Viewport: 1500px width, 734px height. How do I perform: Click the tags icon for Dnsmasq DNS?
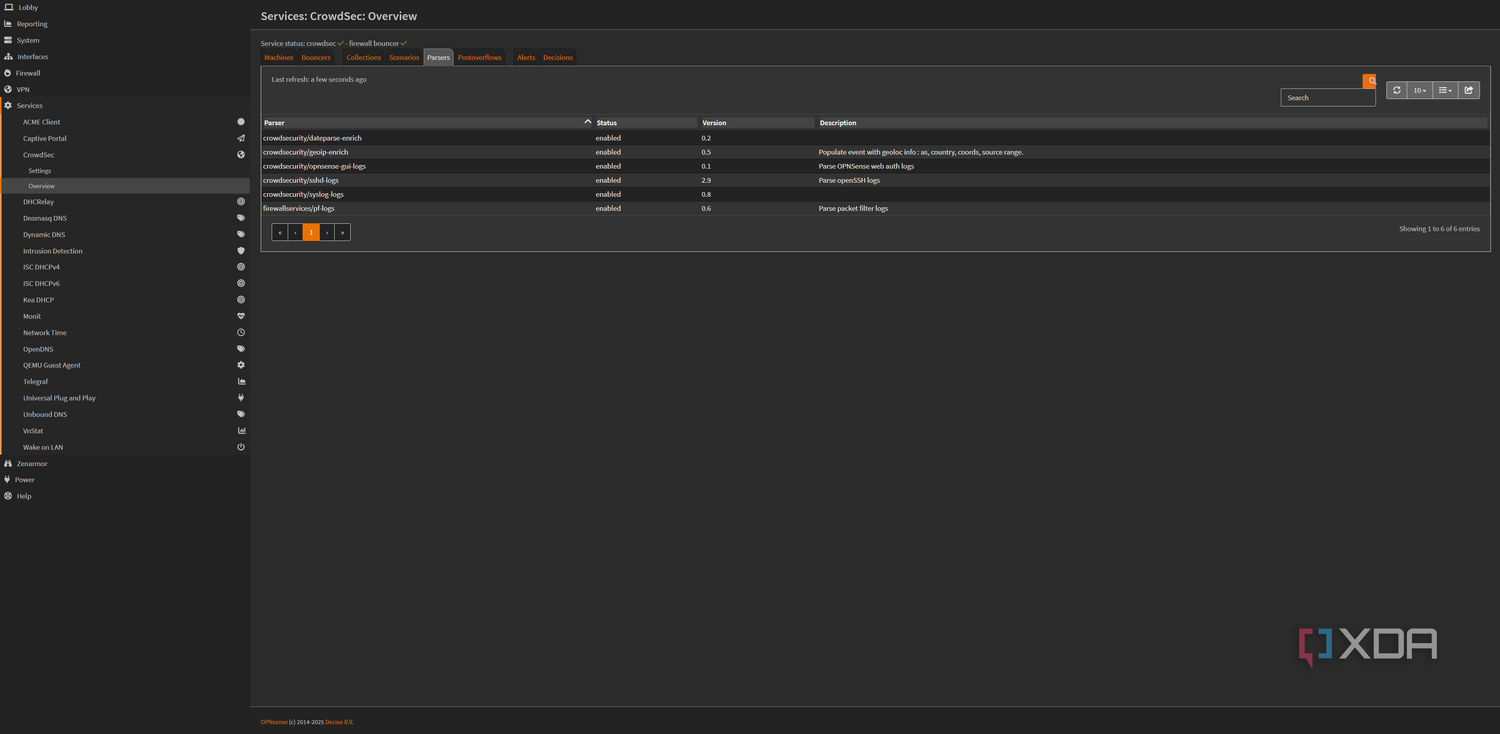(x=241, y=218)
